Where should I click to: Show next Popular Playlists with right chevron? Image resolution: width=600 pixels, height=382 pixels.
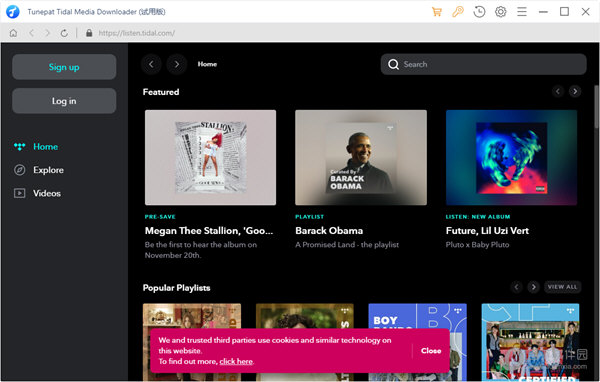(533, 287)
